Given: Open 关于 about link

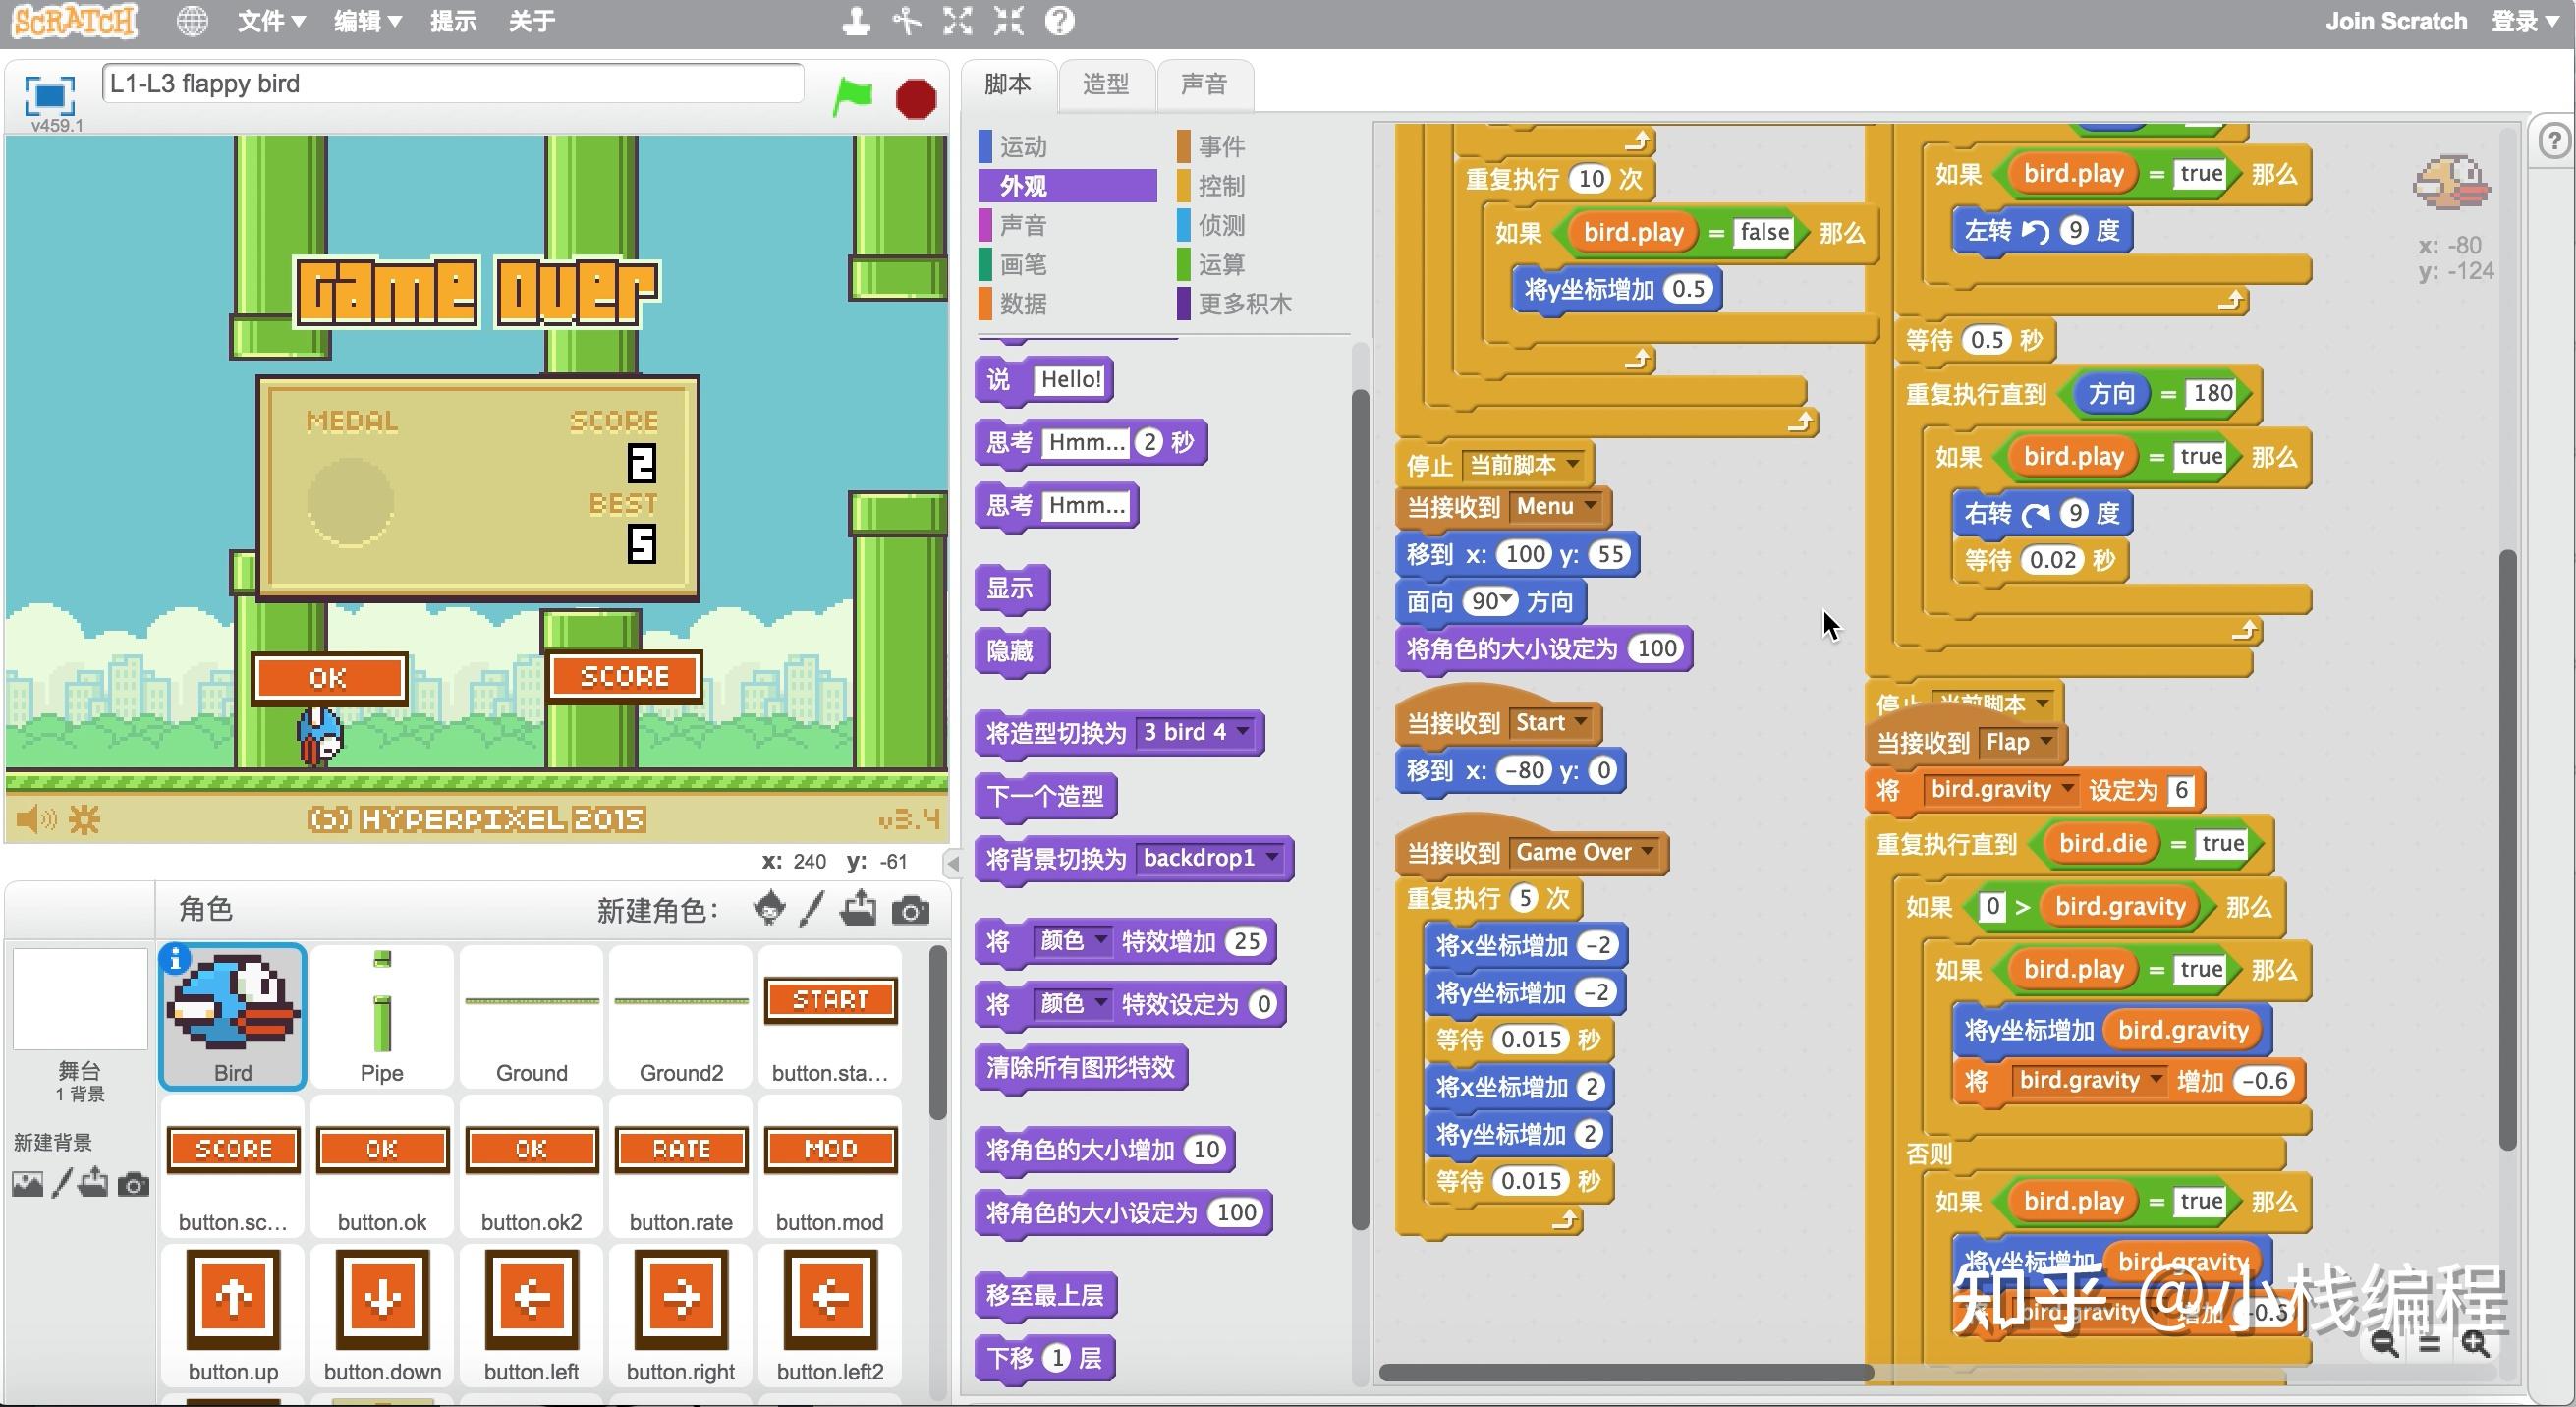Looking at the screenshot, I should click(531, 21).
